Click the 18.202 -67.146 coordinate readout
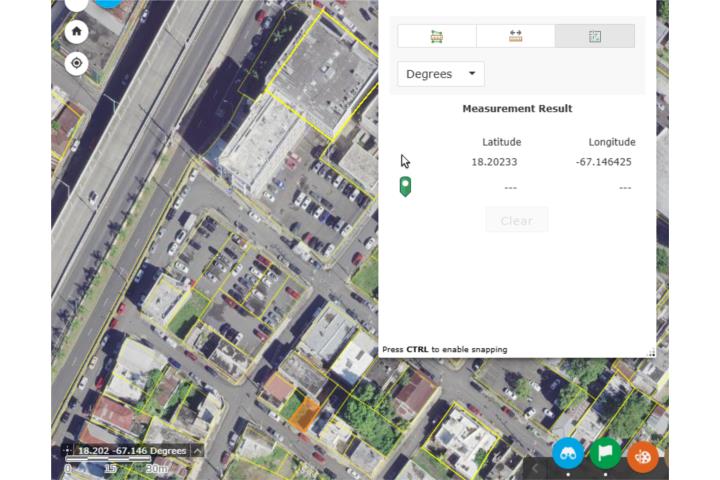 133,451
